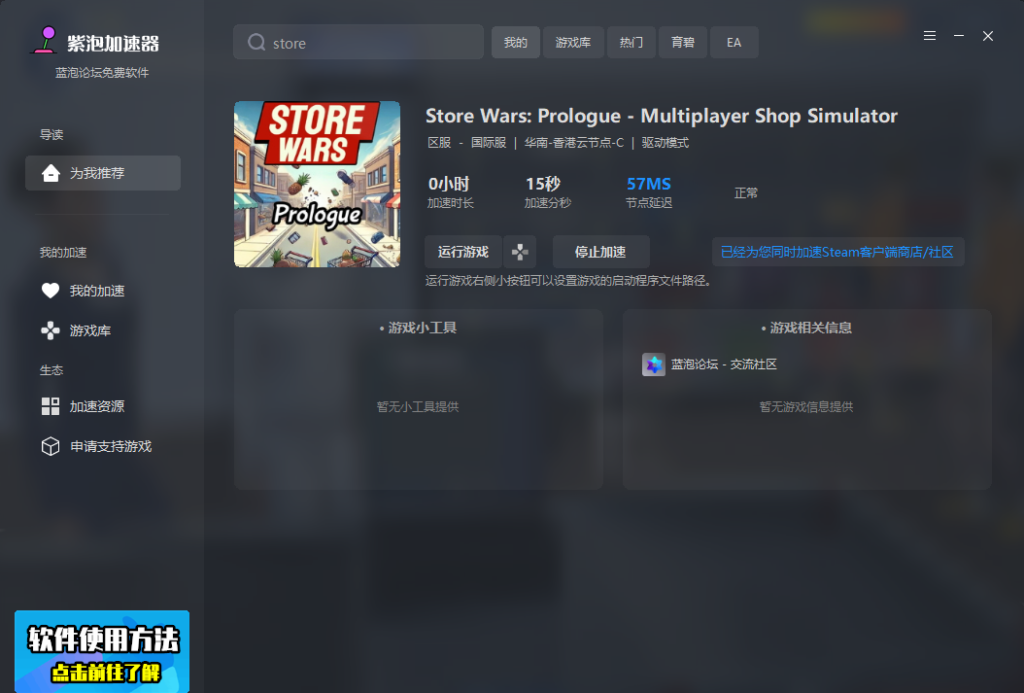
Task: Click the 0小时 acceleration duration value
Action: [449, 184]
